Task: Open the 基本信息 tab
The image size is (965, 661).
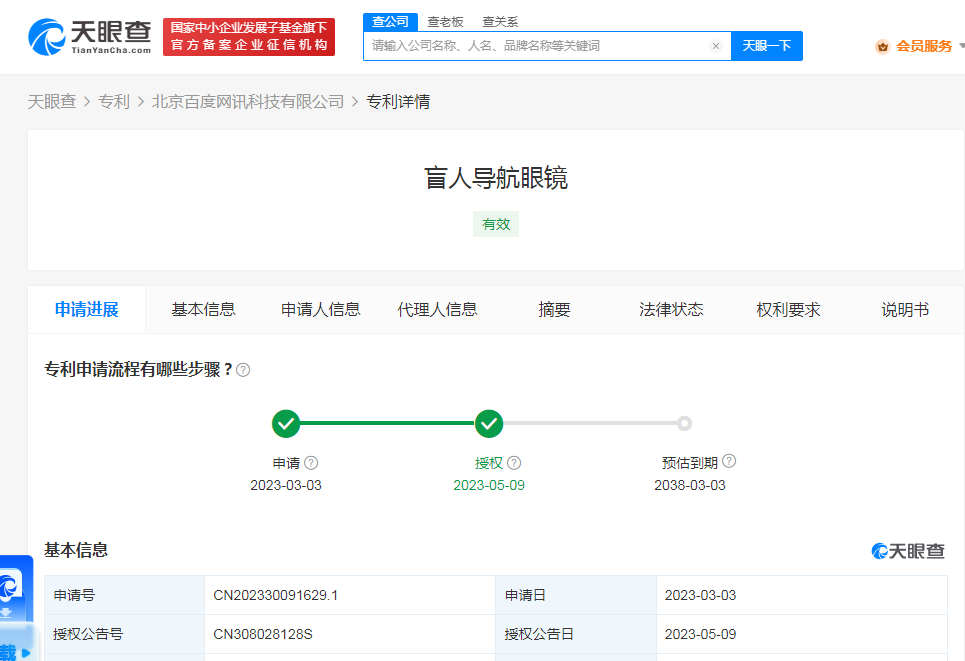Action: click(203, 310)
